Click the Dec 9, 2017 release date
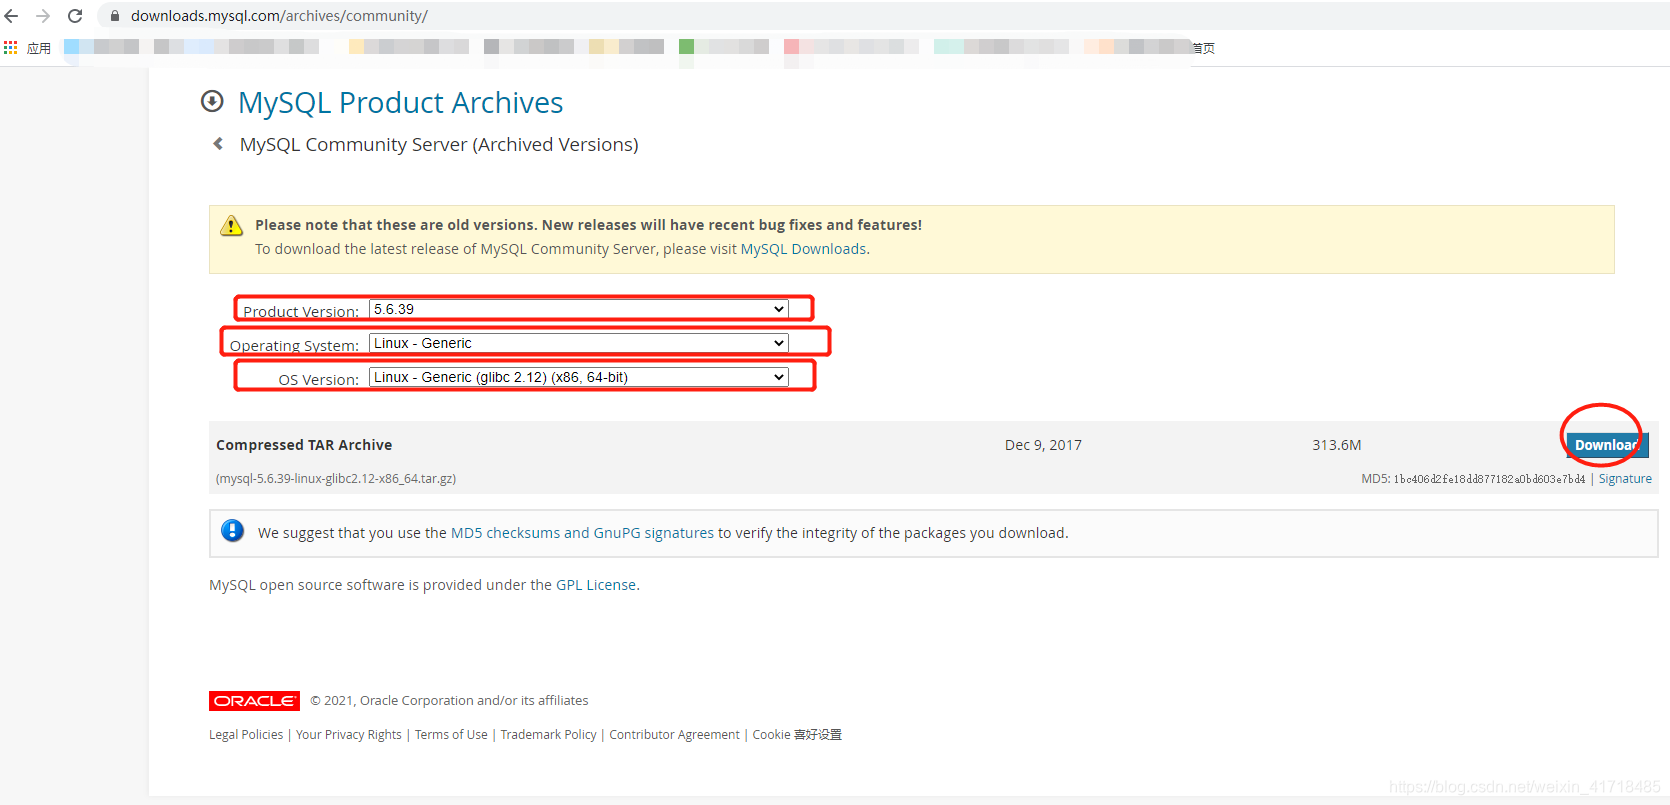 point(1043,445)
